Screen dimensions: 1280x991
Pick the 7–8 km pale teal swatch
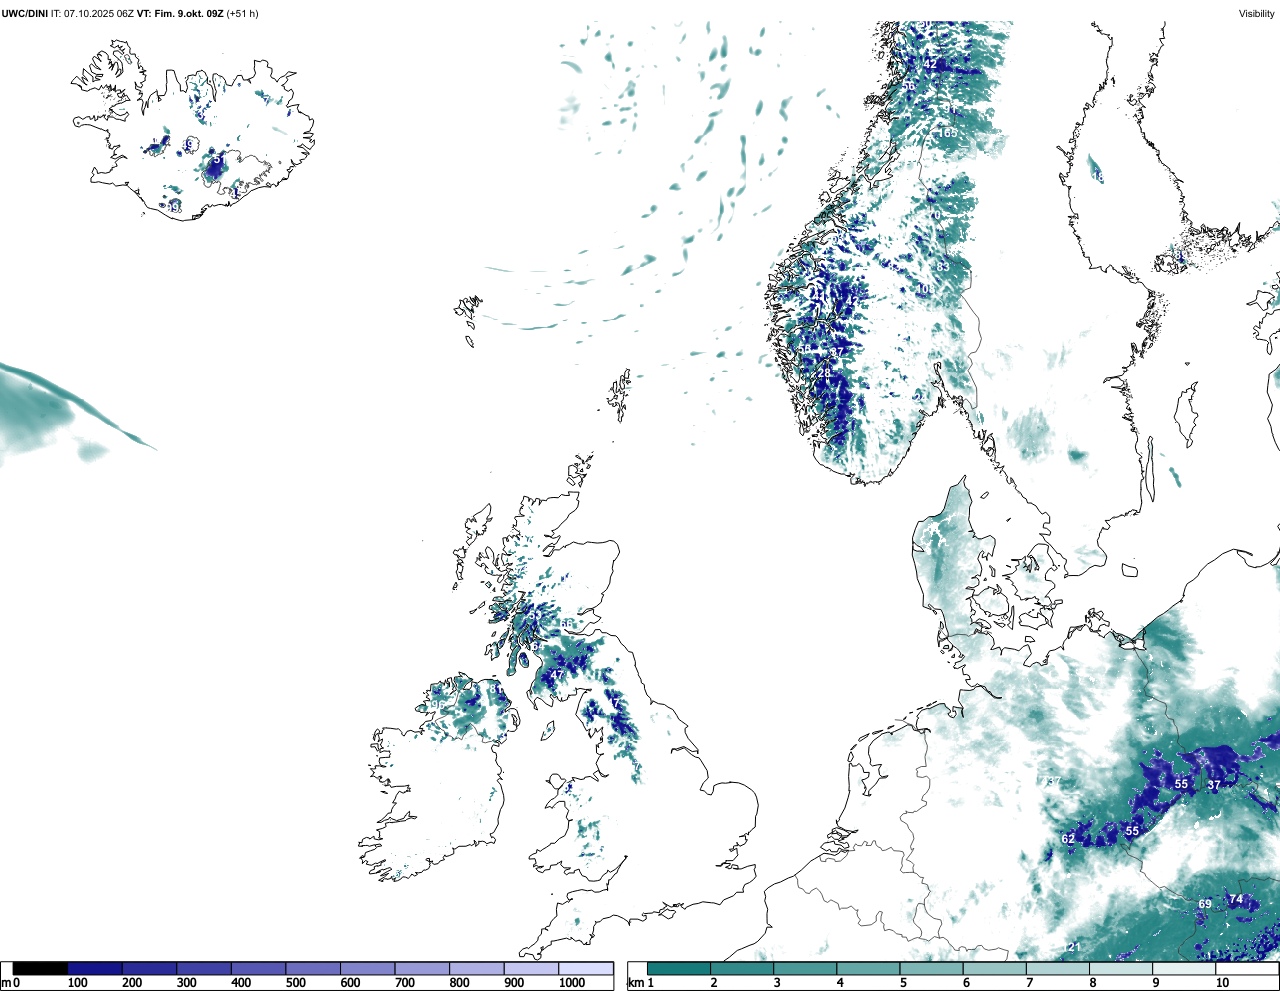[x=1059, y=969]
